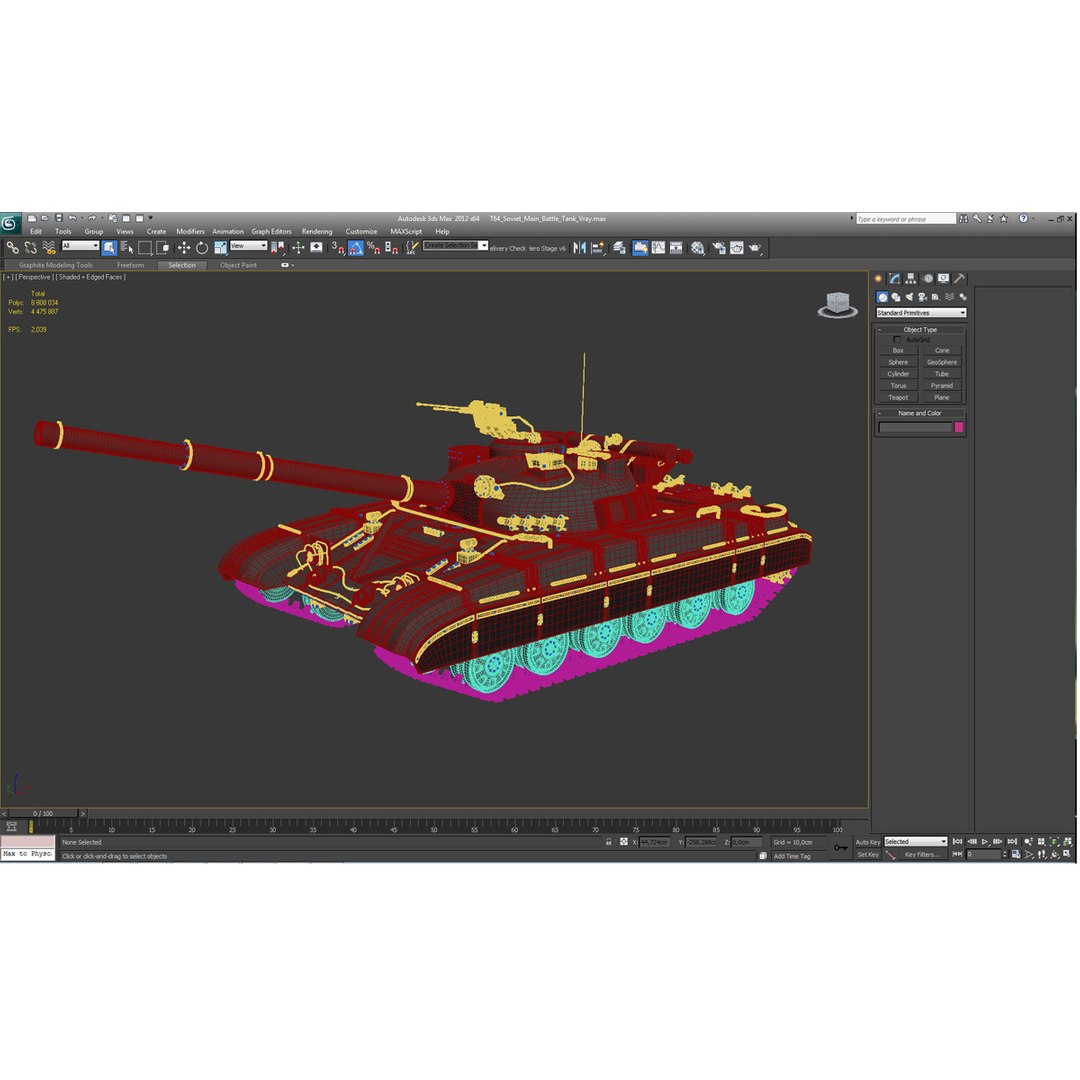Toggle Absolute/Offset transform type-in mode
The height and width of the screenshot is (1080, 1080).
(x=624, y=842)
